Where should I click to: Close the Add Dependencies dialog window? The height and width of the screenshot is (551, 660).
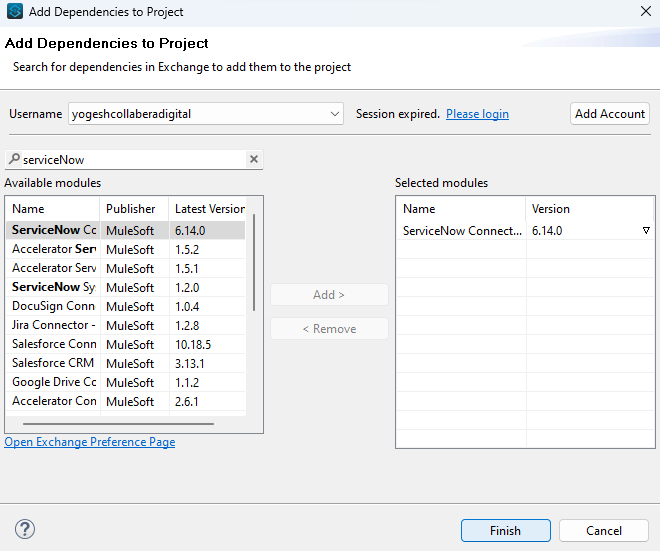click(x=644, y=13)
